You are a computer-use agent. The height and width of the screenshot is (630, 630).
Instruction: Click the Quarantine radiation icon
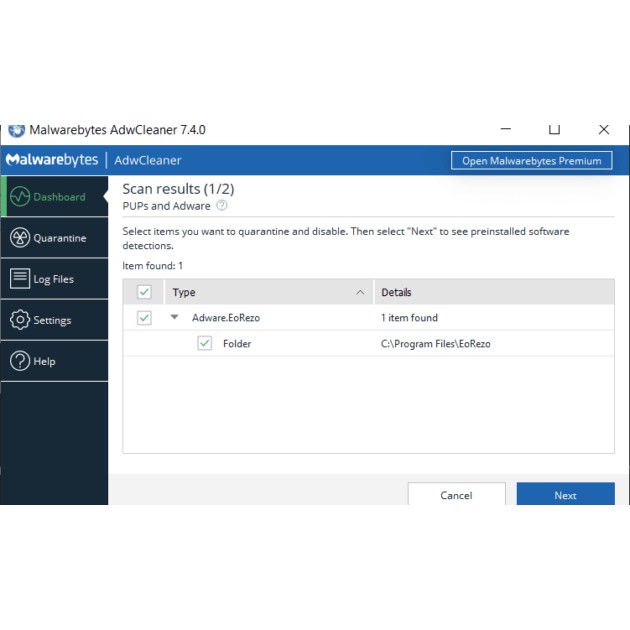(x=20, y=237)
